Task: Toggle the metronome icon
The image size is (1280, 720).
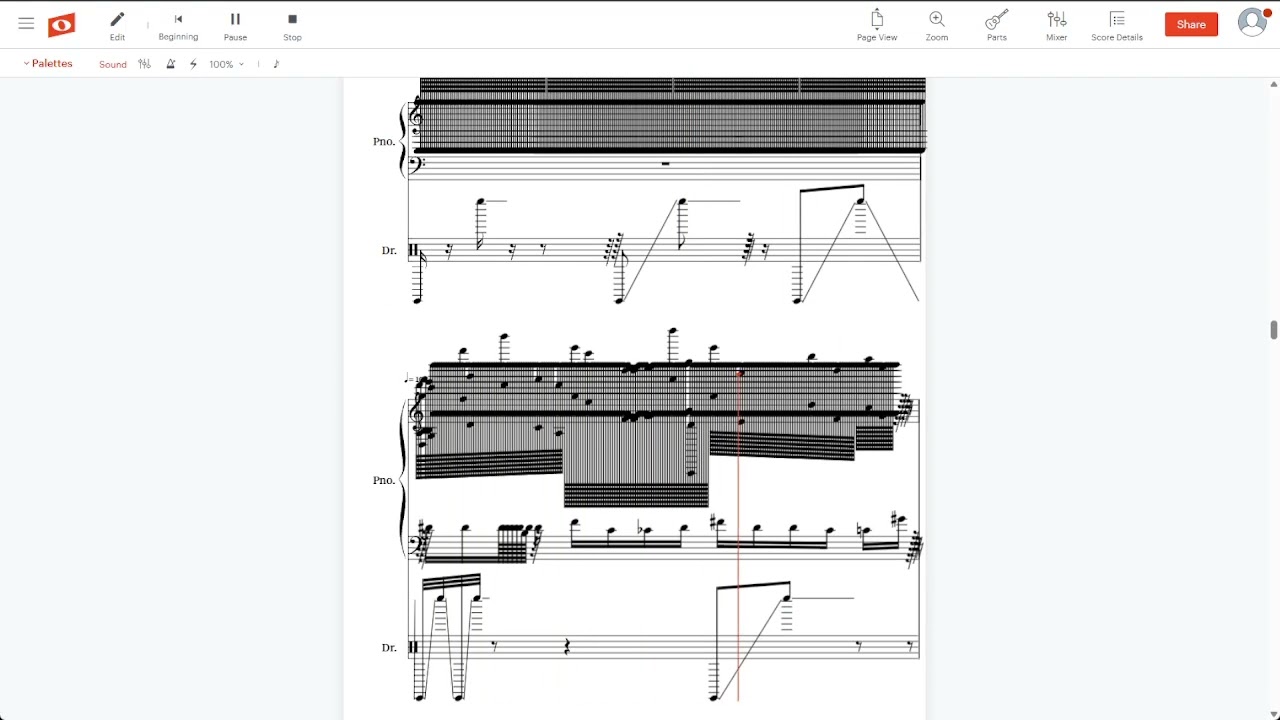Action: (170, 64)
